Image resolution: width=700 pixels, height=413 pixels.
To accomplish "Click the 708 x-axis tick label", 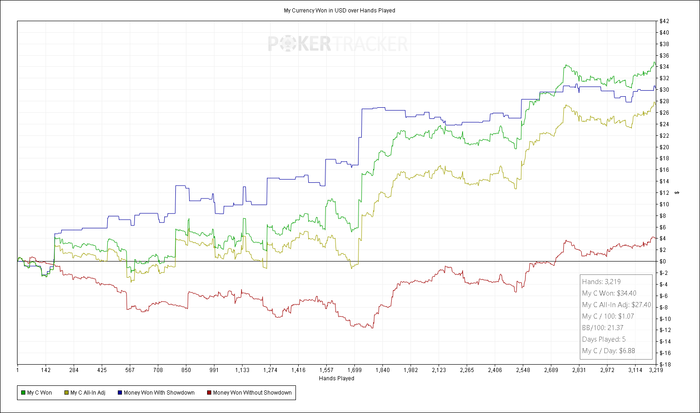I will pos(158,370).
